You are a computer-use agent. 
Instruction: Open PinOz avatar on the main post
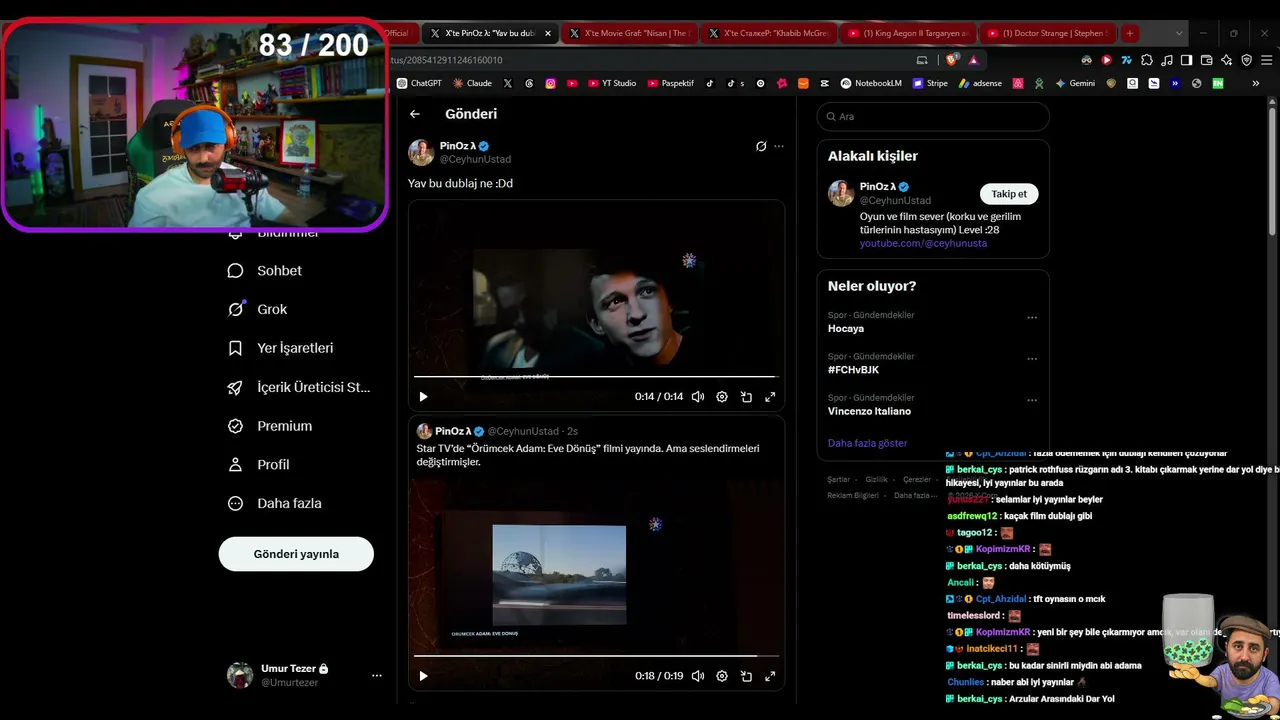421,152
